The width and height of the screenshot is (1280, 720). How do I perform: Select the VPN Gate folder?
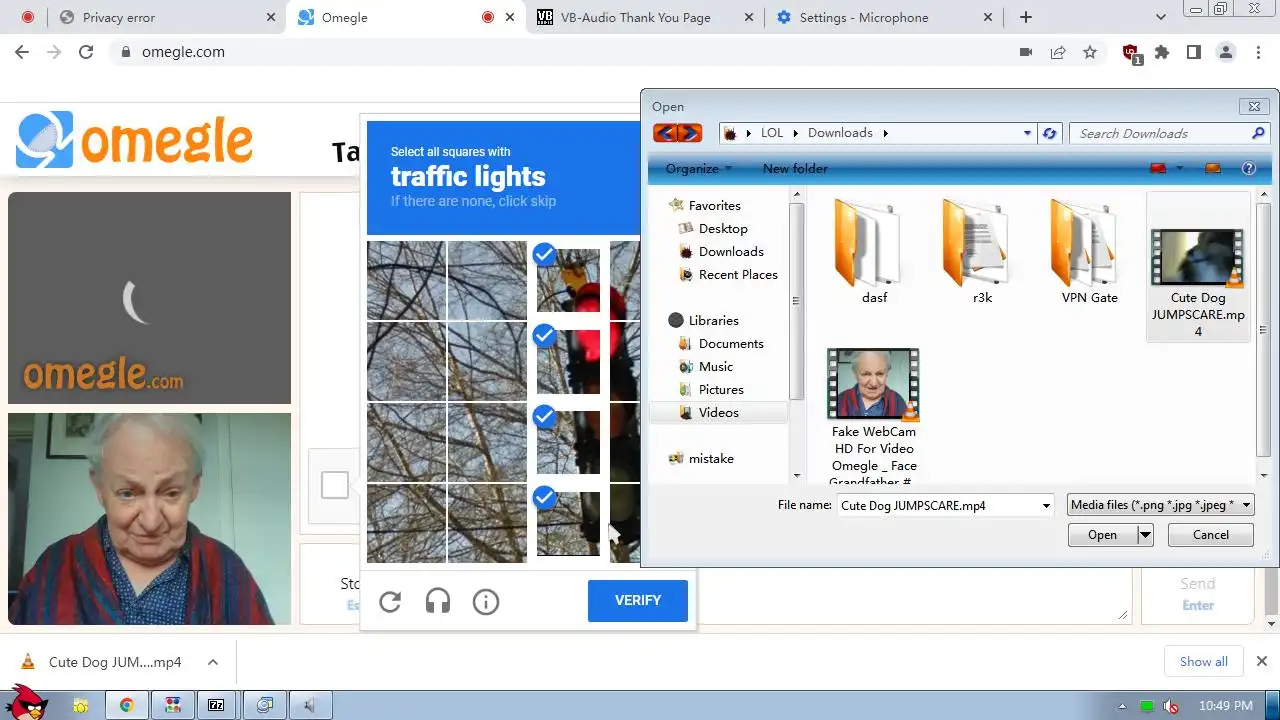1090,252
